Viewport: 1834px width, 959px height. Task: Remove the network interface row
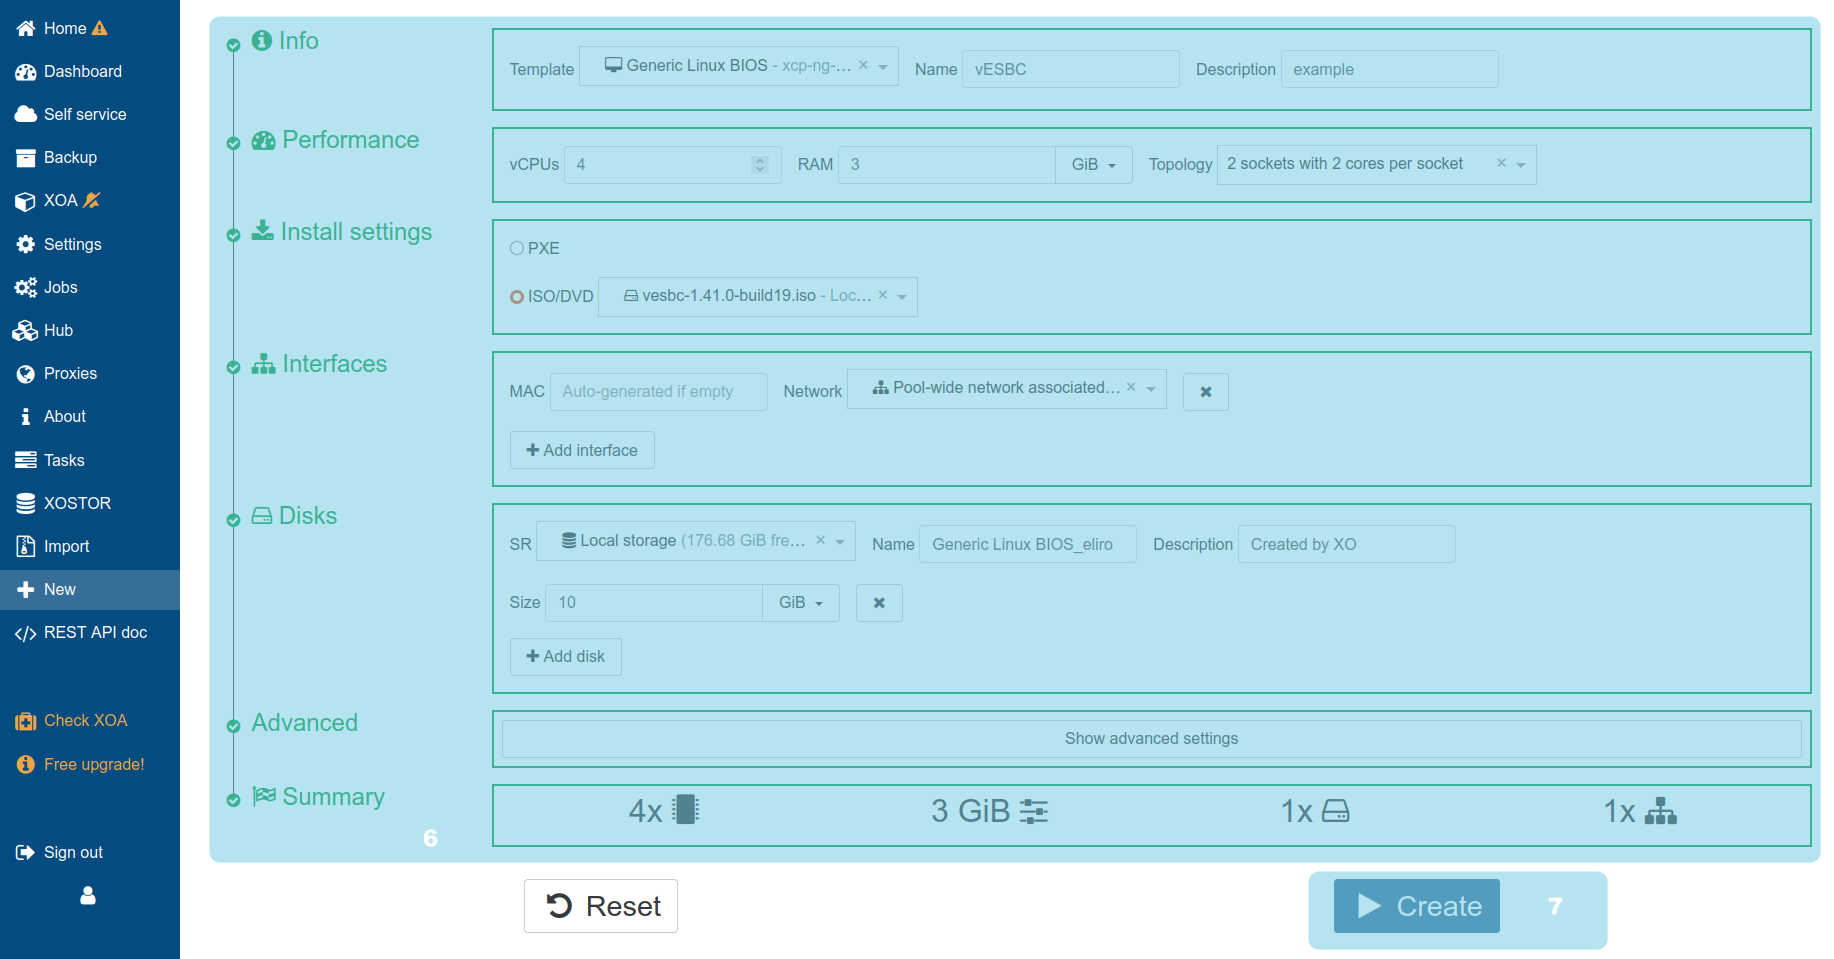pyautogui.click(x=1206, y=392)
